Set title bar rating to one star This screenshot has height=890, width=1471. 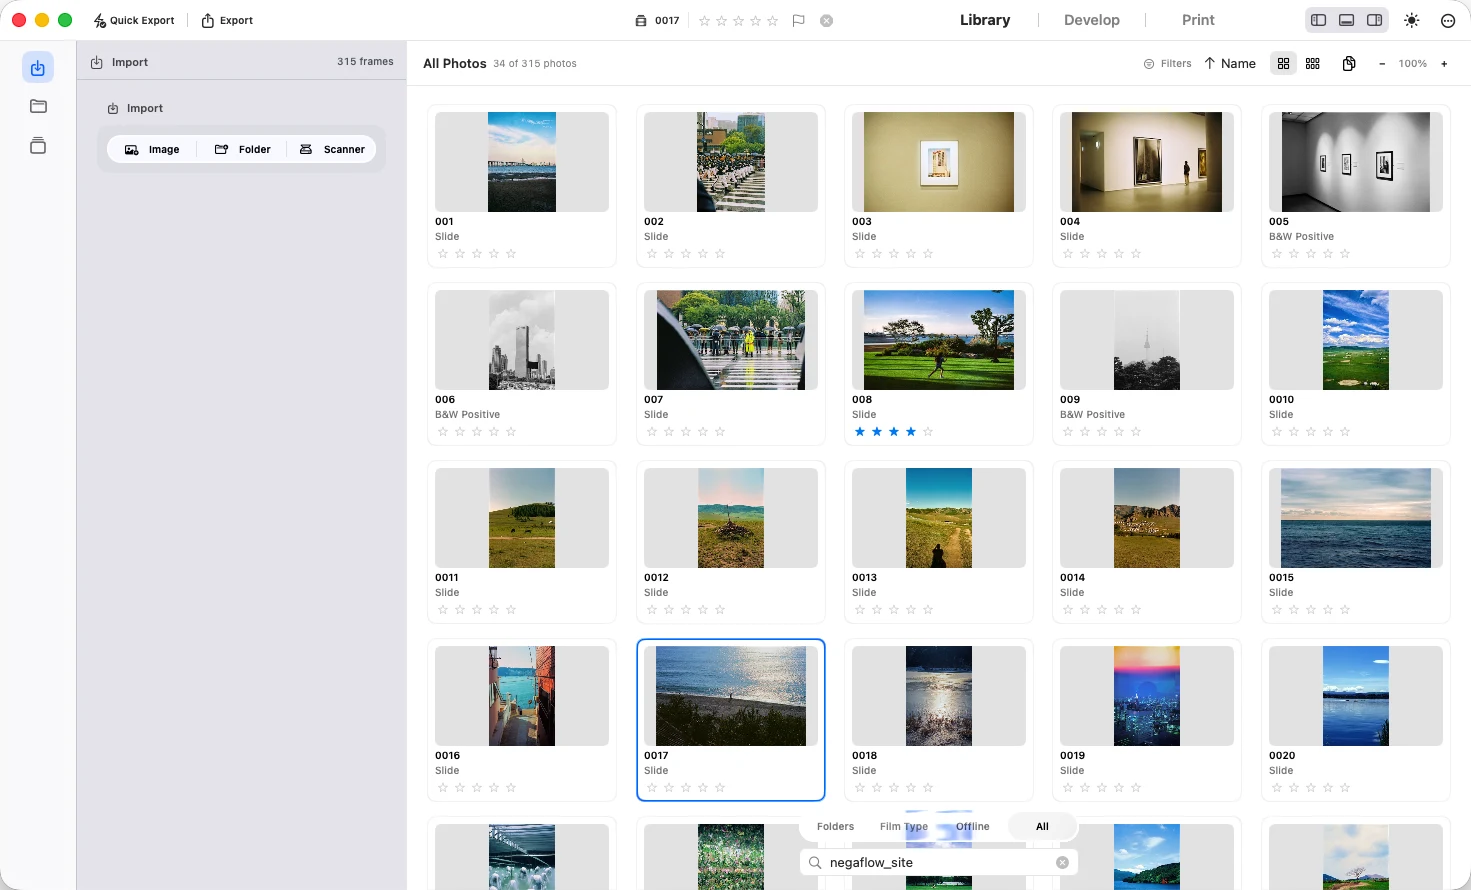pyautogui.click(x=704, y=20)
